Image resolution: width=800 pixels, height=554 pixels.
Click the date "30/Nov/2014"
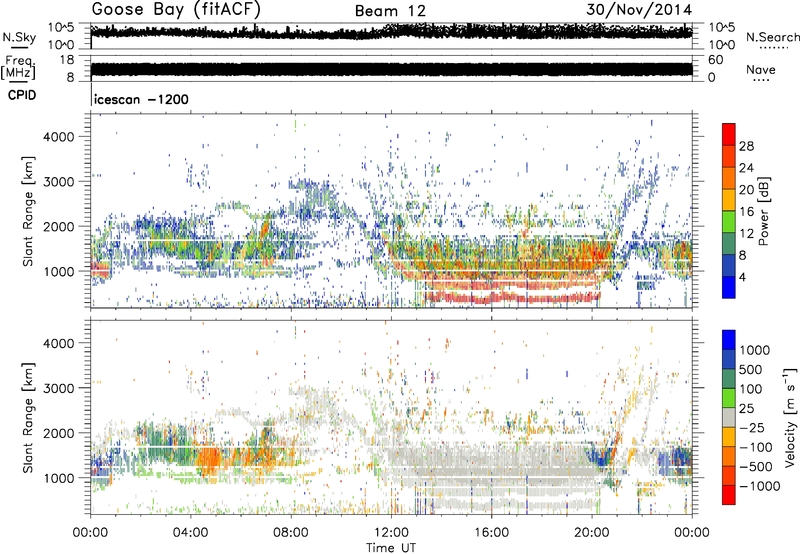[x=639, y=10]
